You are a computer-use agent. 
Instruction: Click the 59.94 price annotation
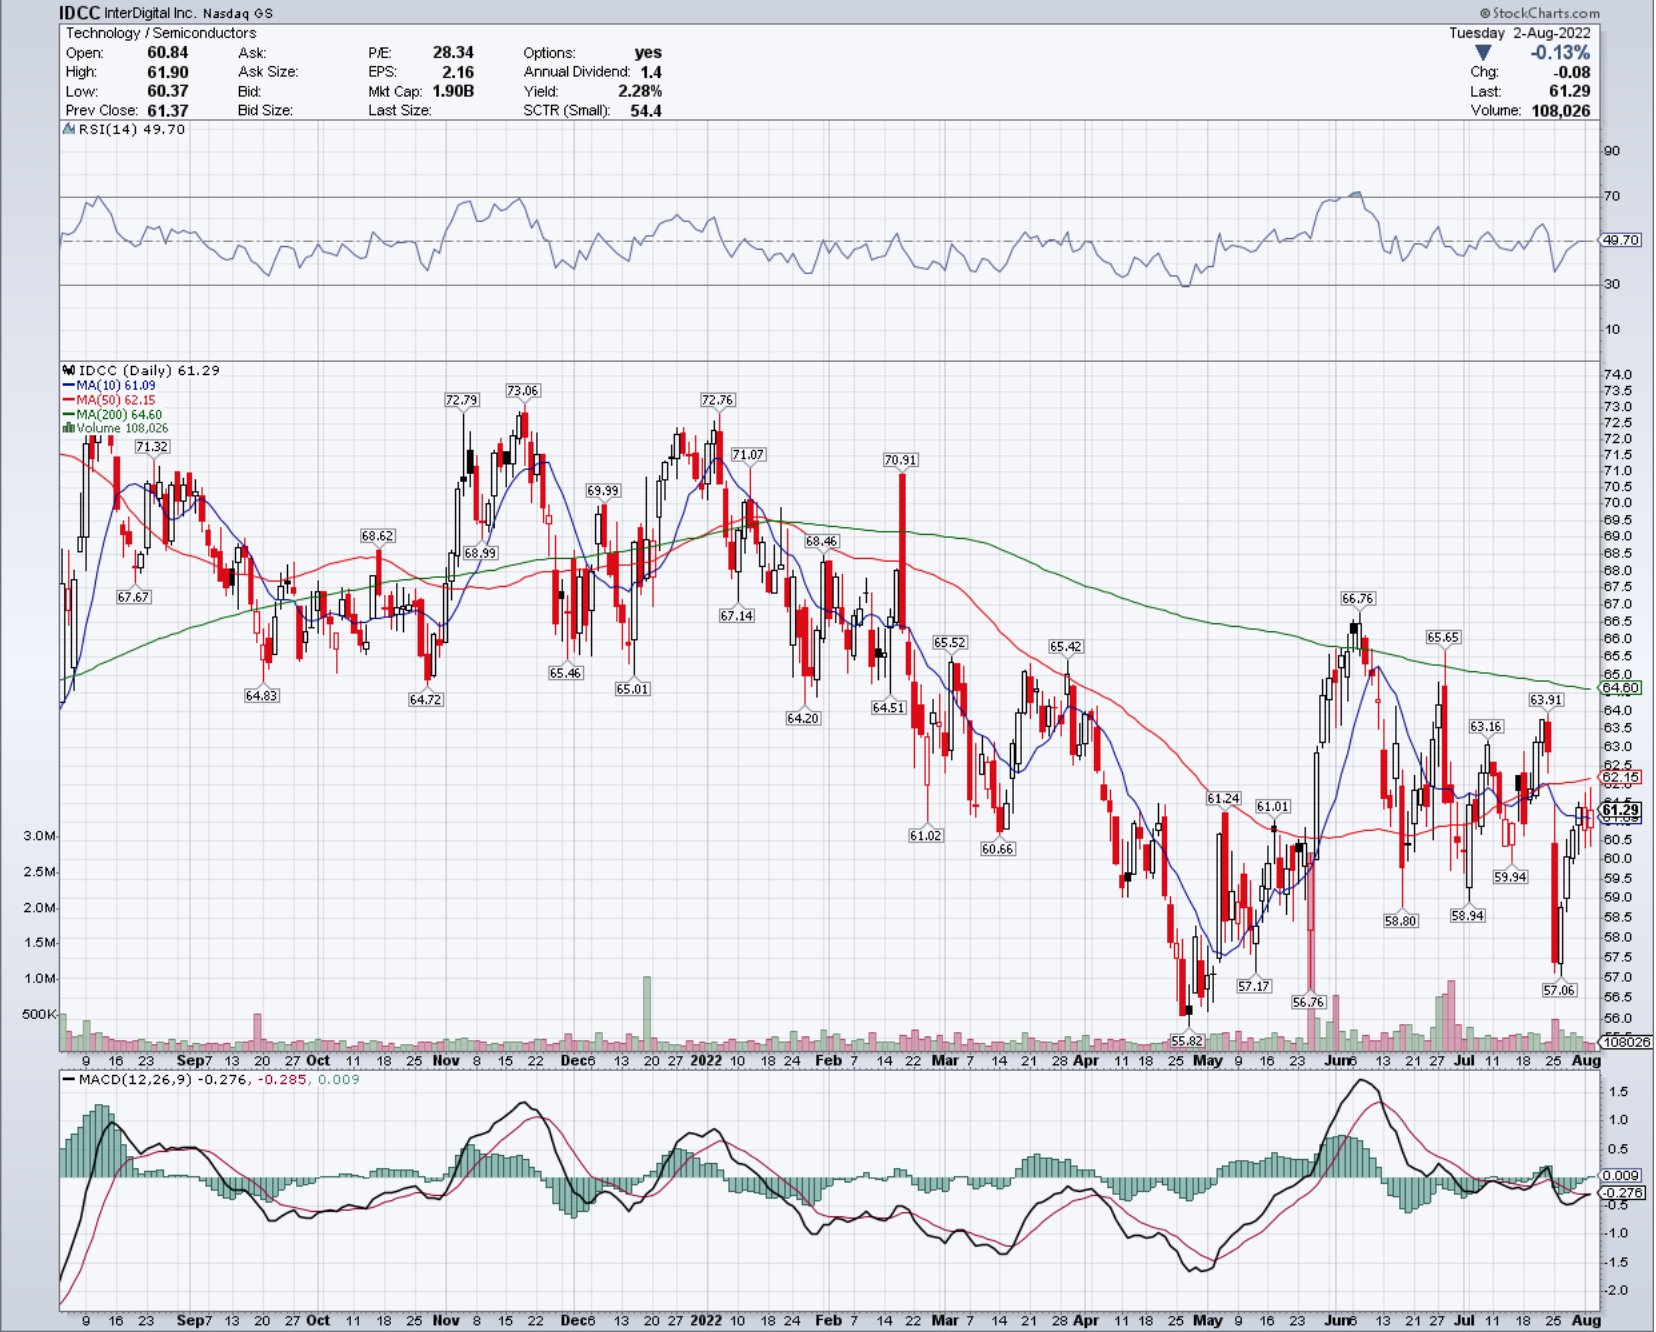[x=1511, y=877]
